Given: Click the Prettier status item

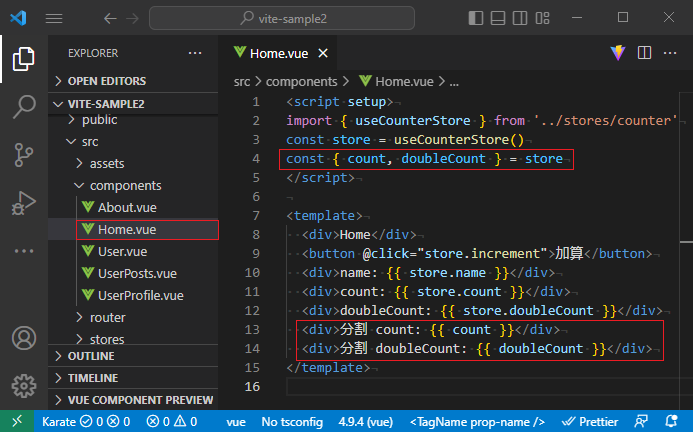Looking at the screenshot, I should click(x=590, y=422).
